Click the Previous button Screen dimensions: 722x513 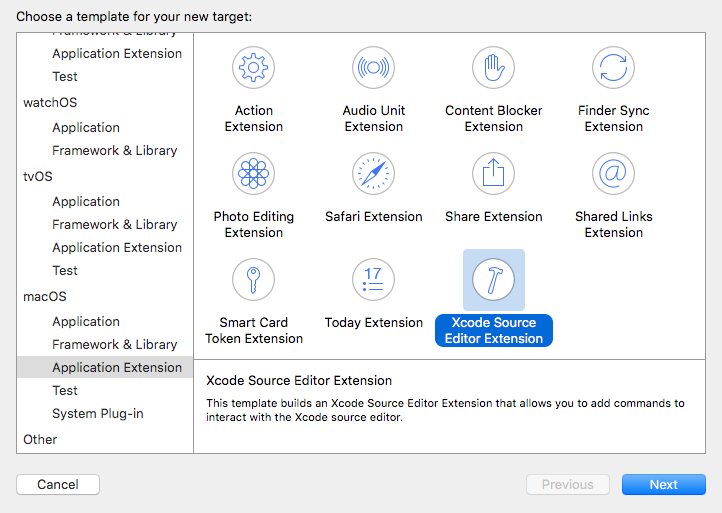(x=568, y=484)
